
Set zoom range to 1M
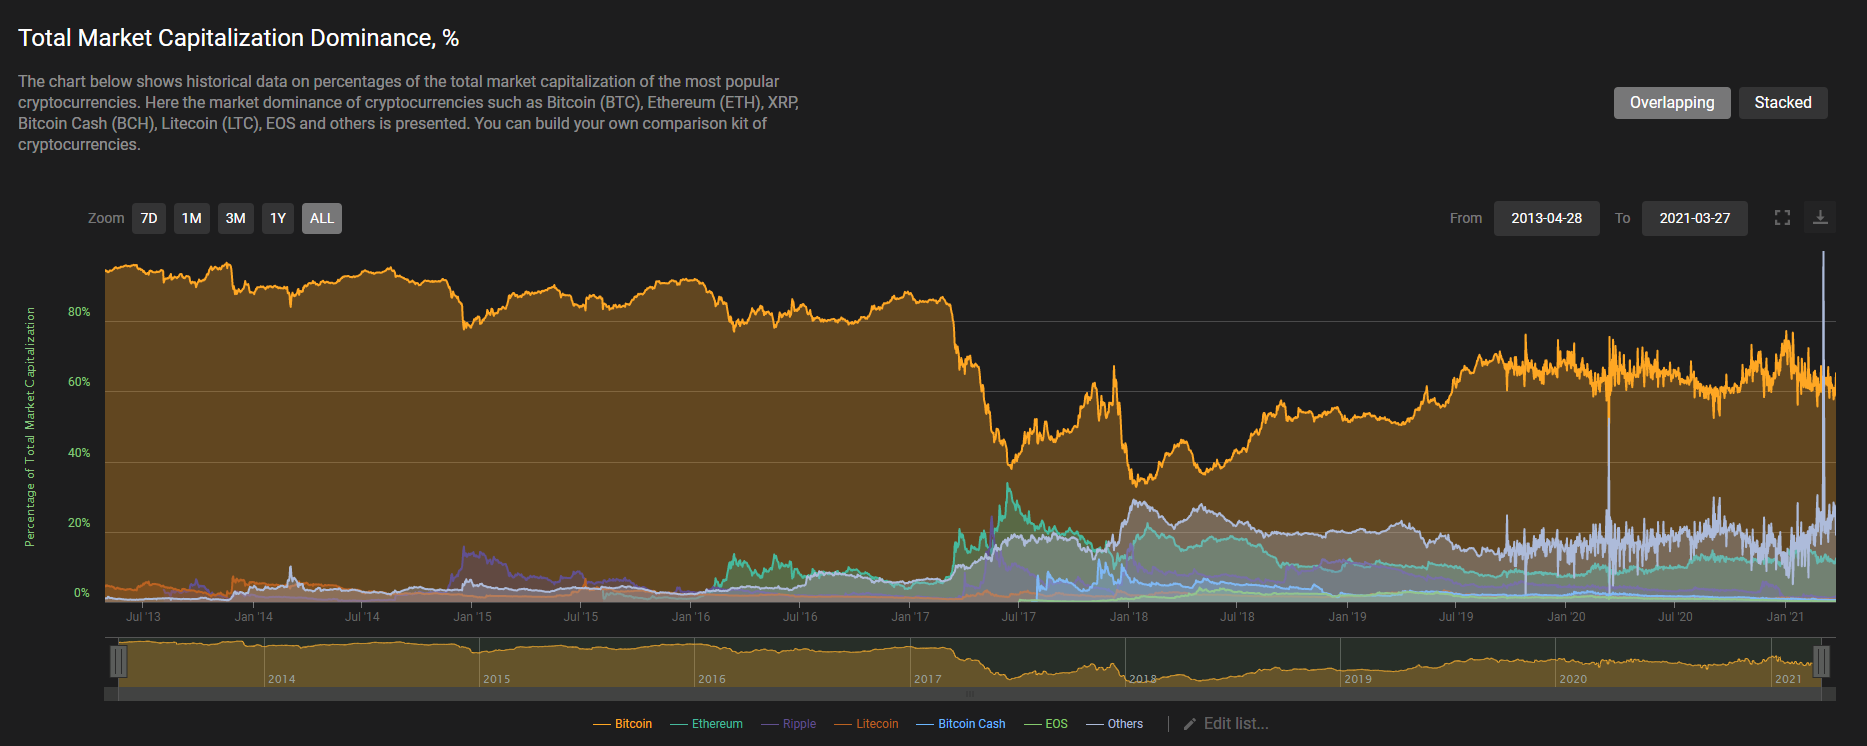[191, 219]
